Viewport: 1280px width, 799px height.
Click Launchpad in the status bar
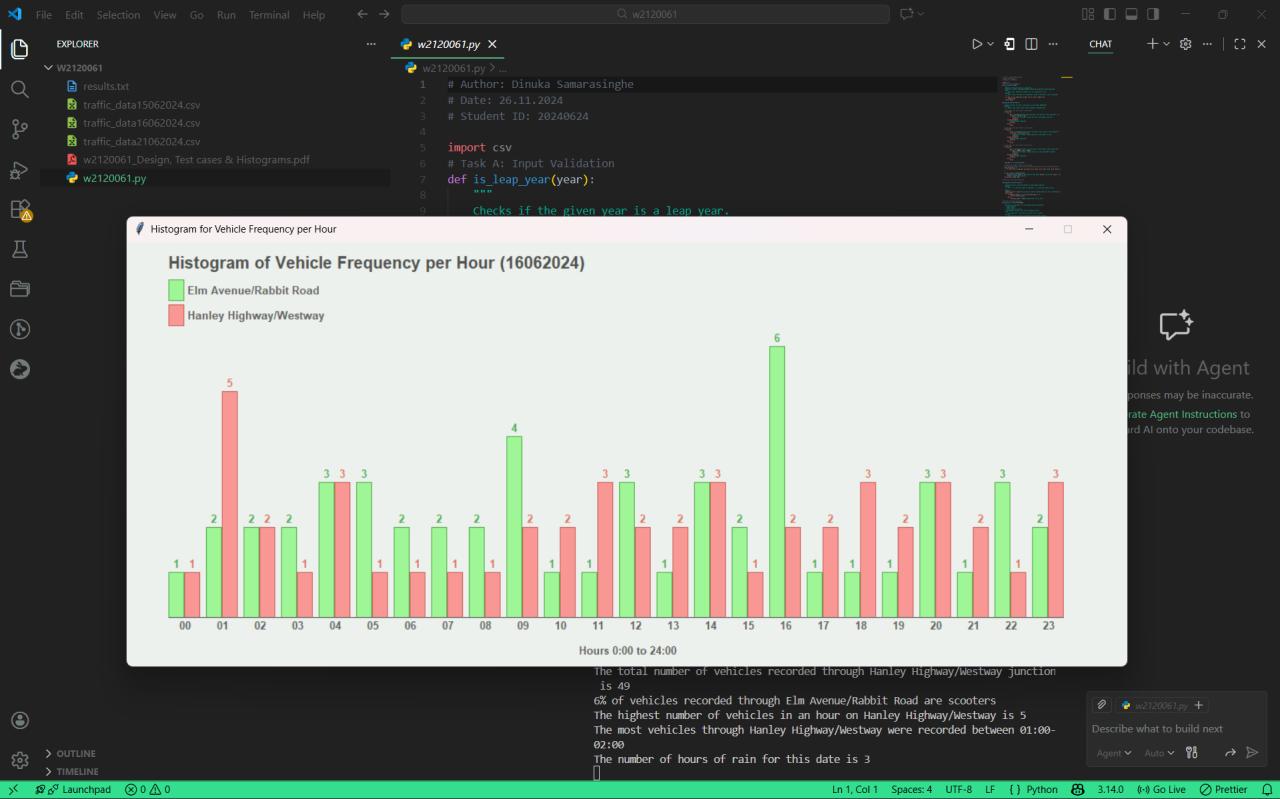point(73,789)
